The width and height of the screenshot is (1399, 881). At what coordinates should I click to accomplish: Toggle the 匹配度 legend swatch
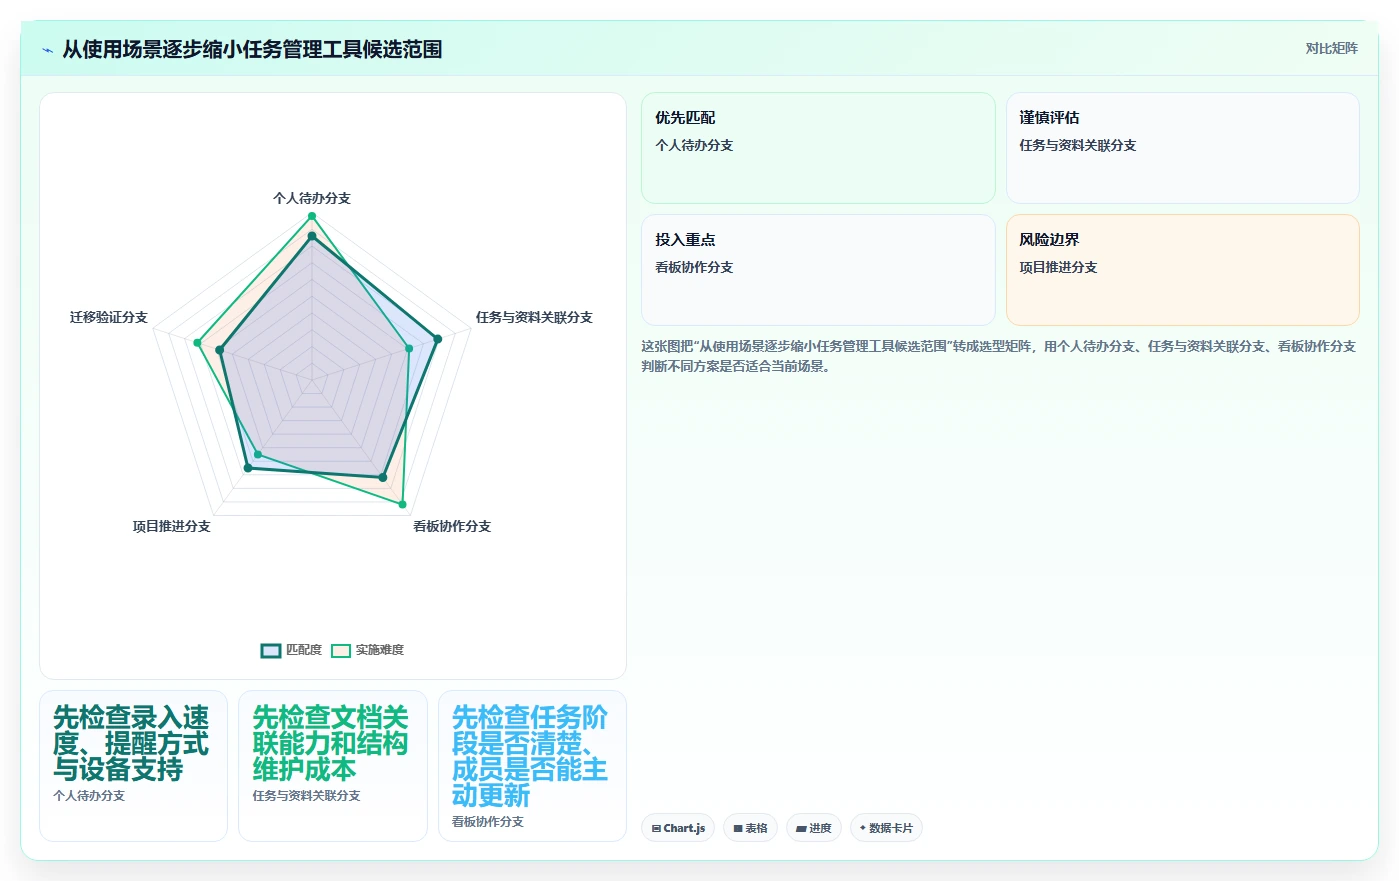(x=271, y=651)
